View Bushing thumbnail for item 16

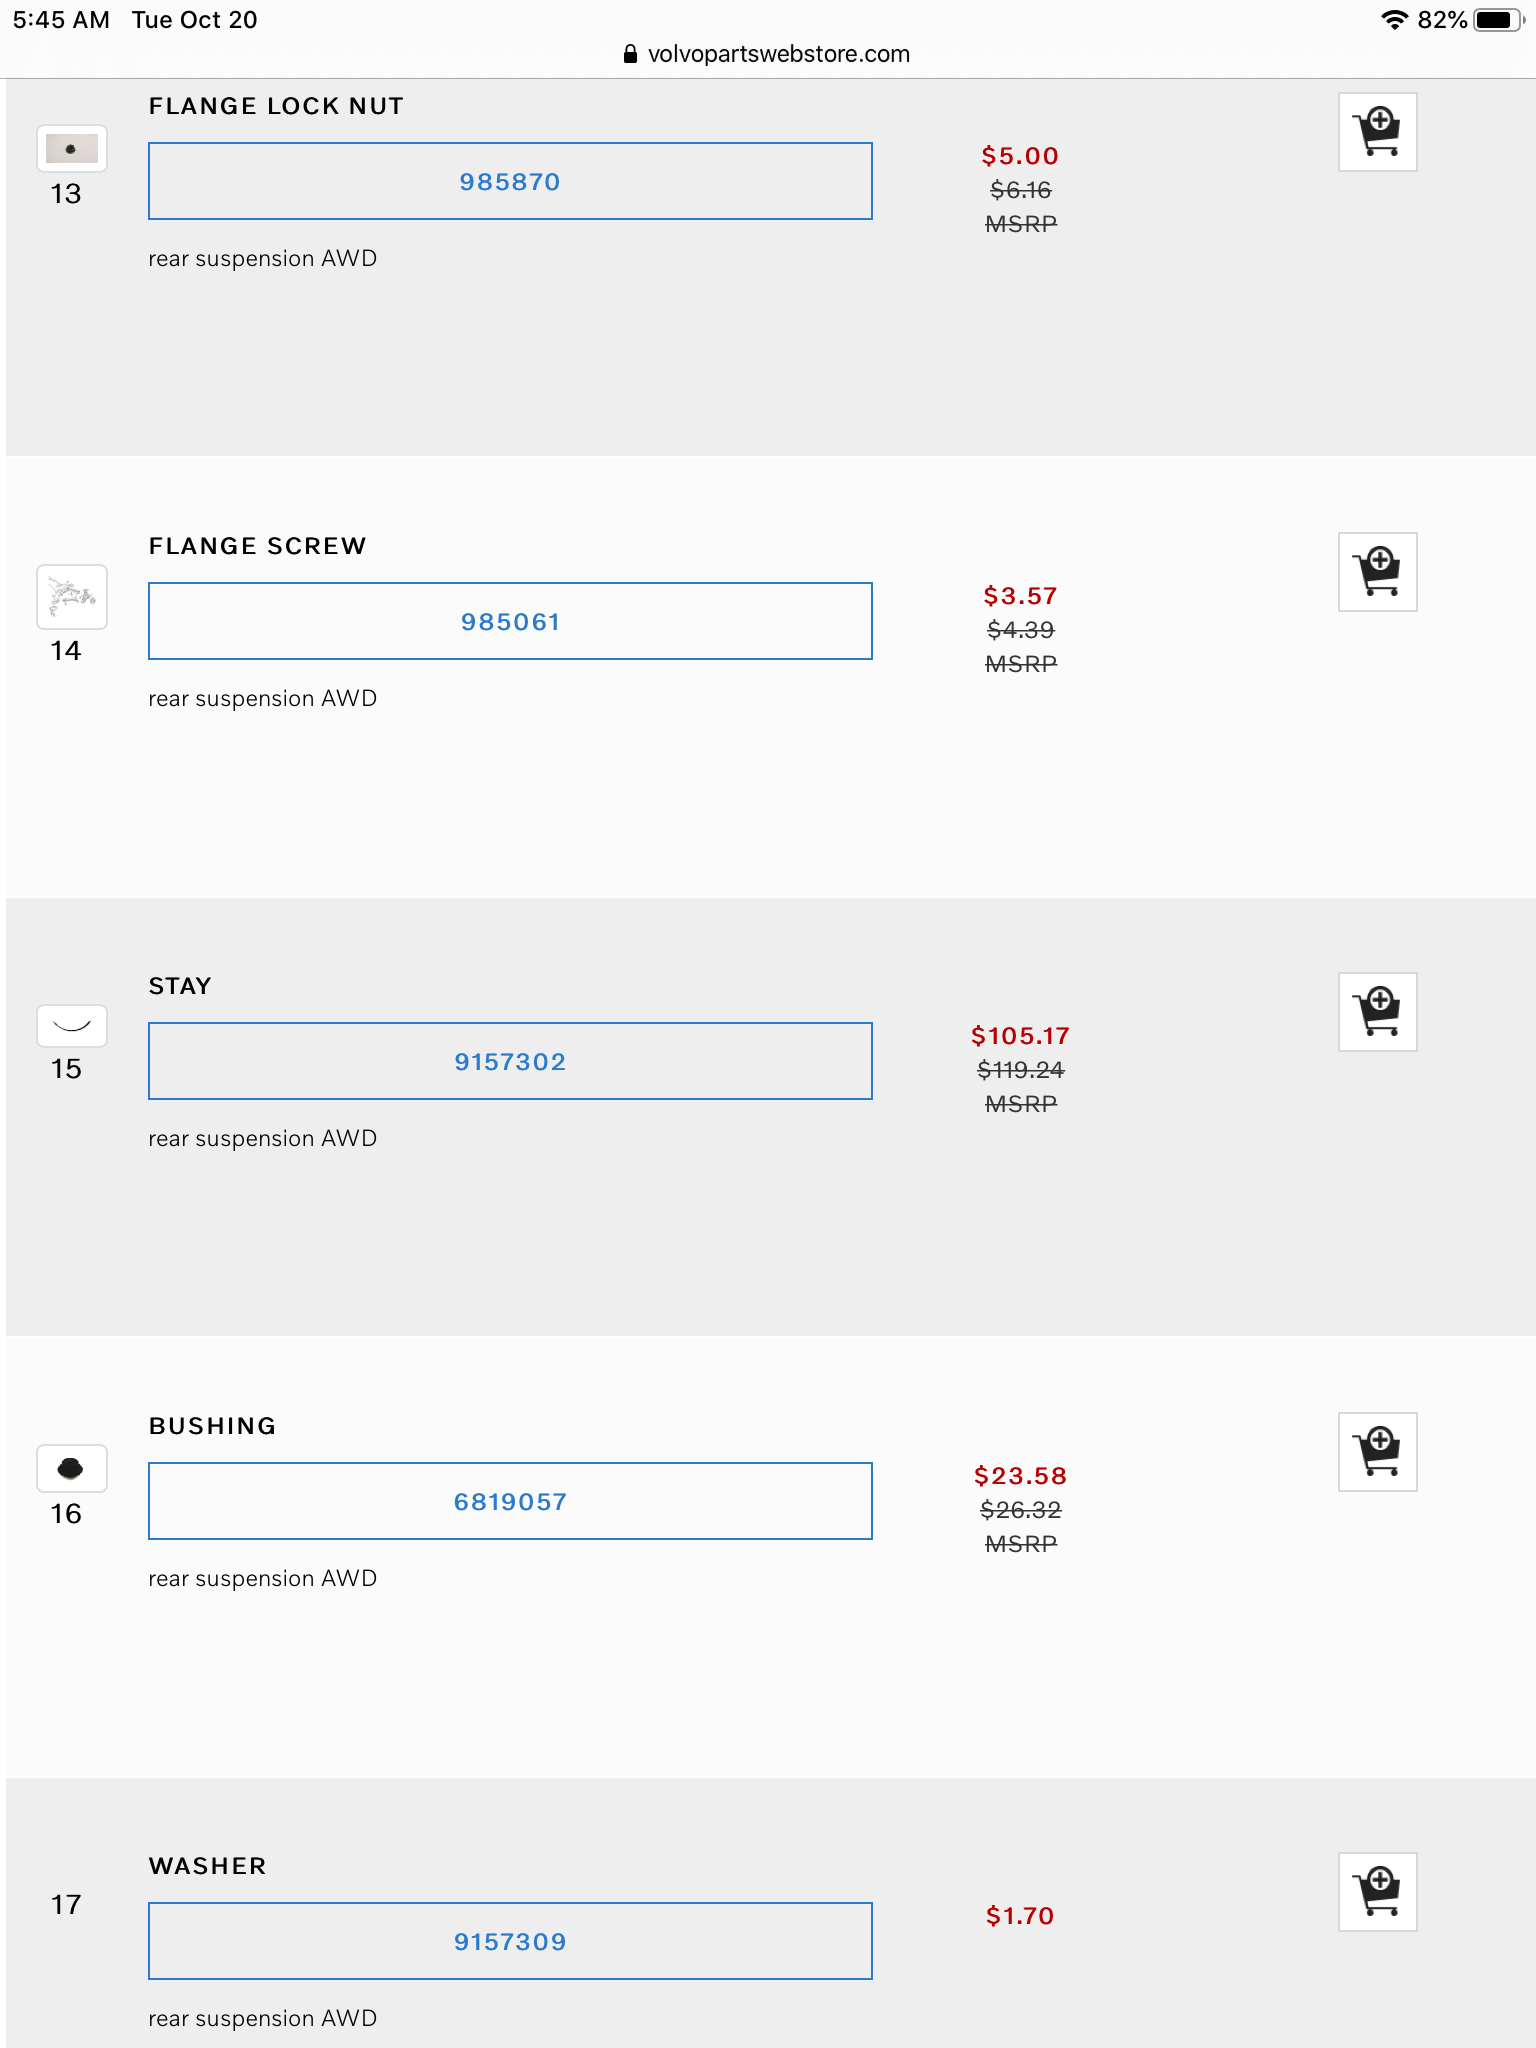[71, 1468]
